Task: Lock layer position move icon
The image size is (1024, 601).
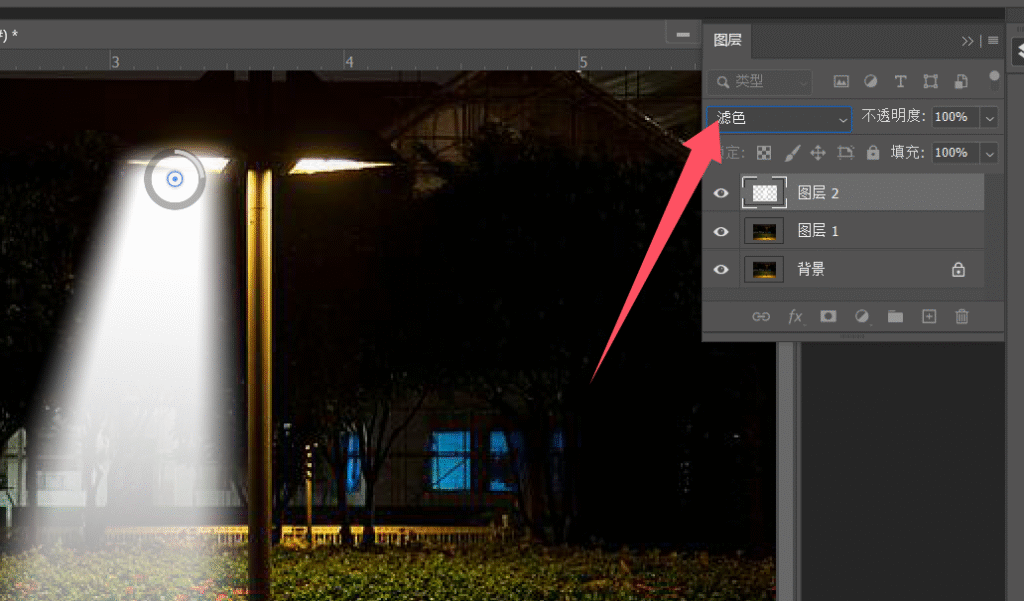Action: (818, 153)
